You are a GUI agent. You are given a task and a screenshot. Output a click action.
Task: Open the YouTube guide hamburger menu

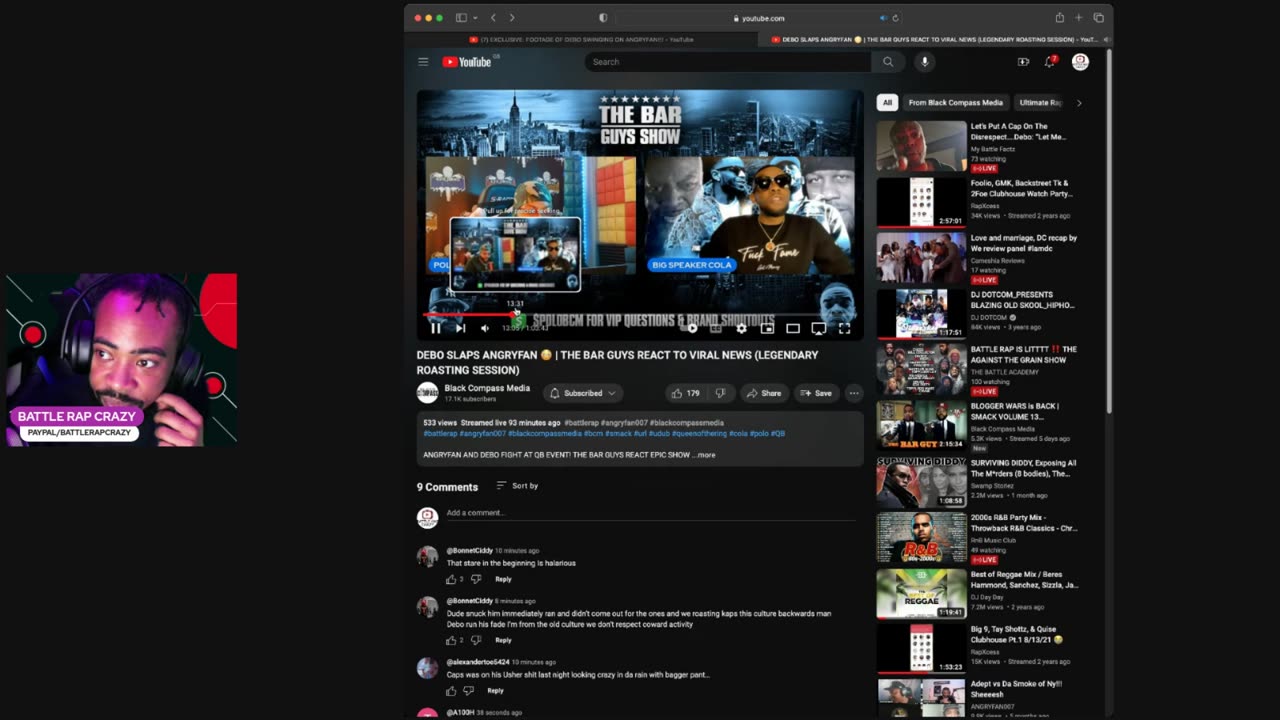pyautogui.click(x=423, y=62)
